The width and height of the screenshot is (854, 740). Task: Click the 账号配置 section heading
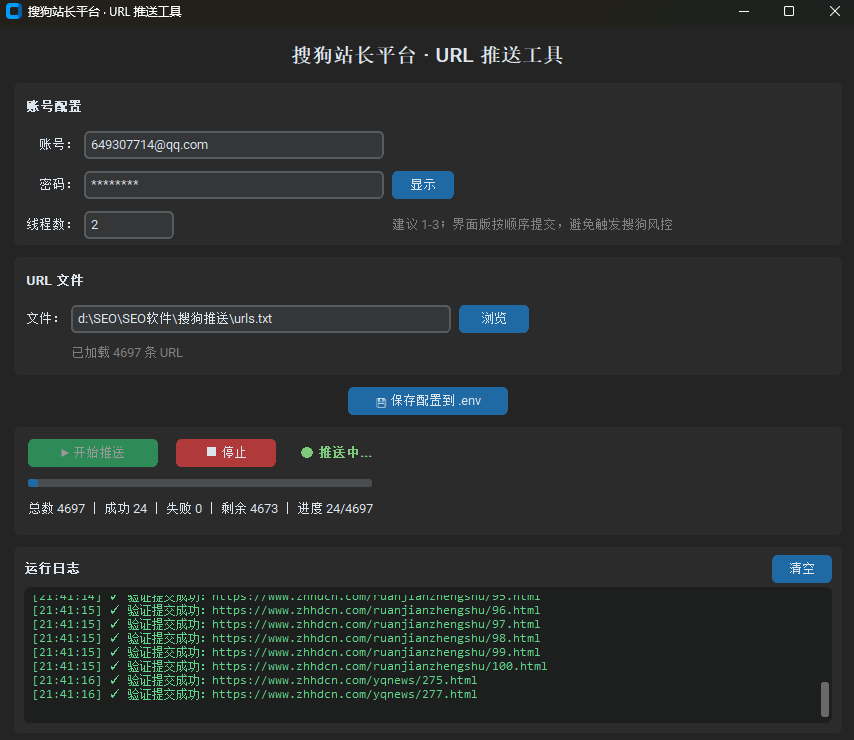pos(54,106)
